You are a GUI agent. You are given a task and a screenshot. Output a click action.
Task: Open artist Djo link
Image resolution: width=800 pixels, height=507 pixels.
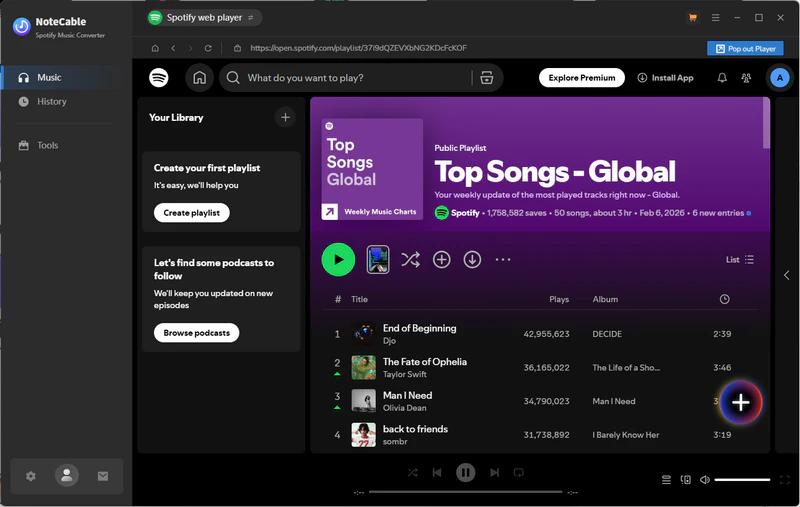[x=389, y=341]
